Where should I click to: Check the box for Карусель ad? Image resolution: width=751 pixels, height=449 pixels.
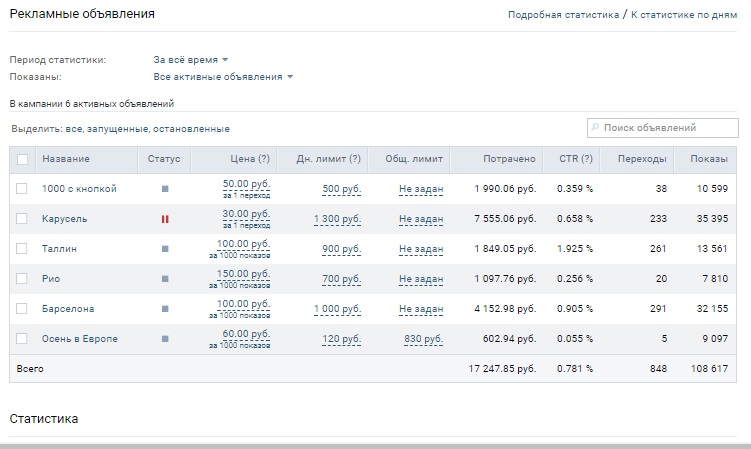tap(23, 218)
